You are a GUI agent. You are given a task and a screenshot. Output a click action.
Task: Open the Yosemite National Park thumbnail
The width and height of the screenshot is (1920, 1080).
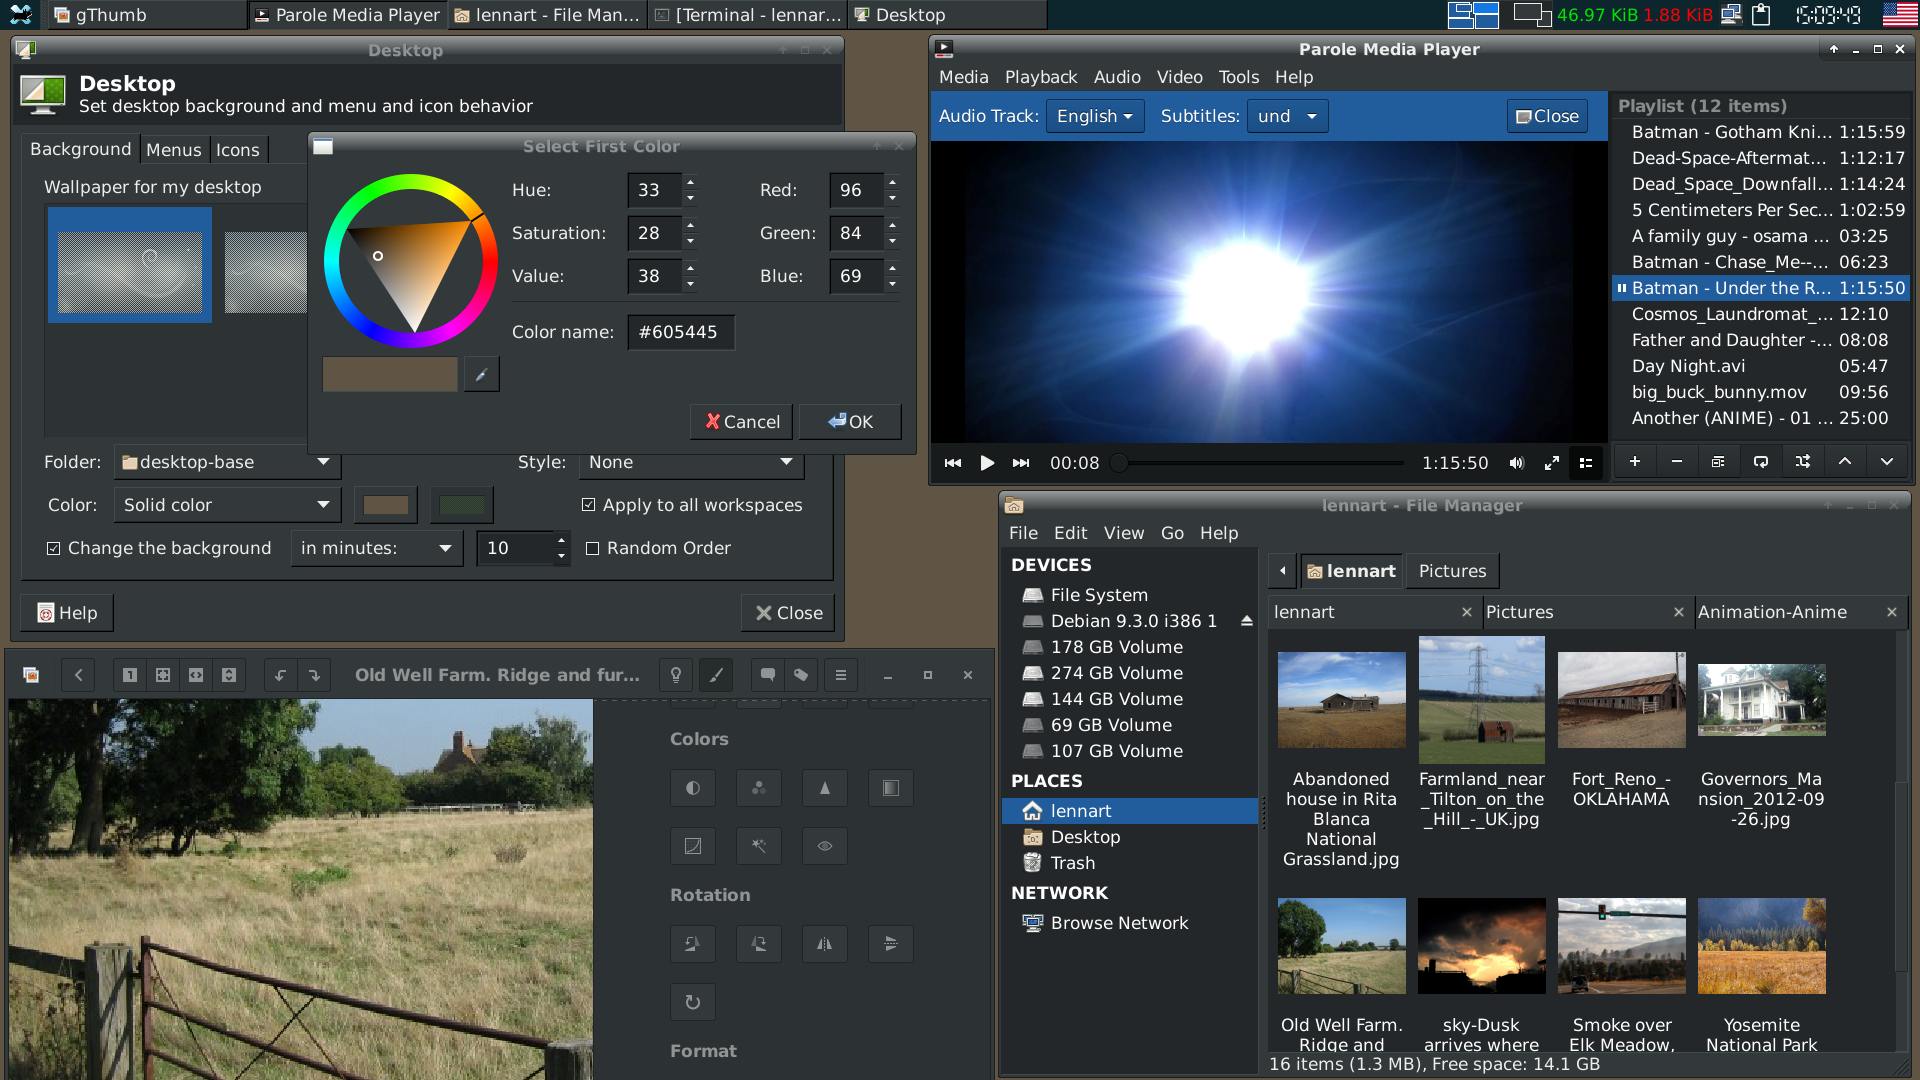pos(1761,946)
